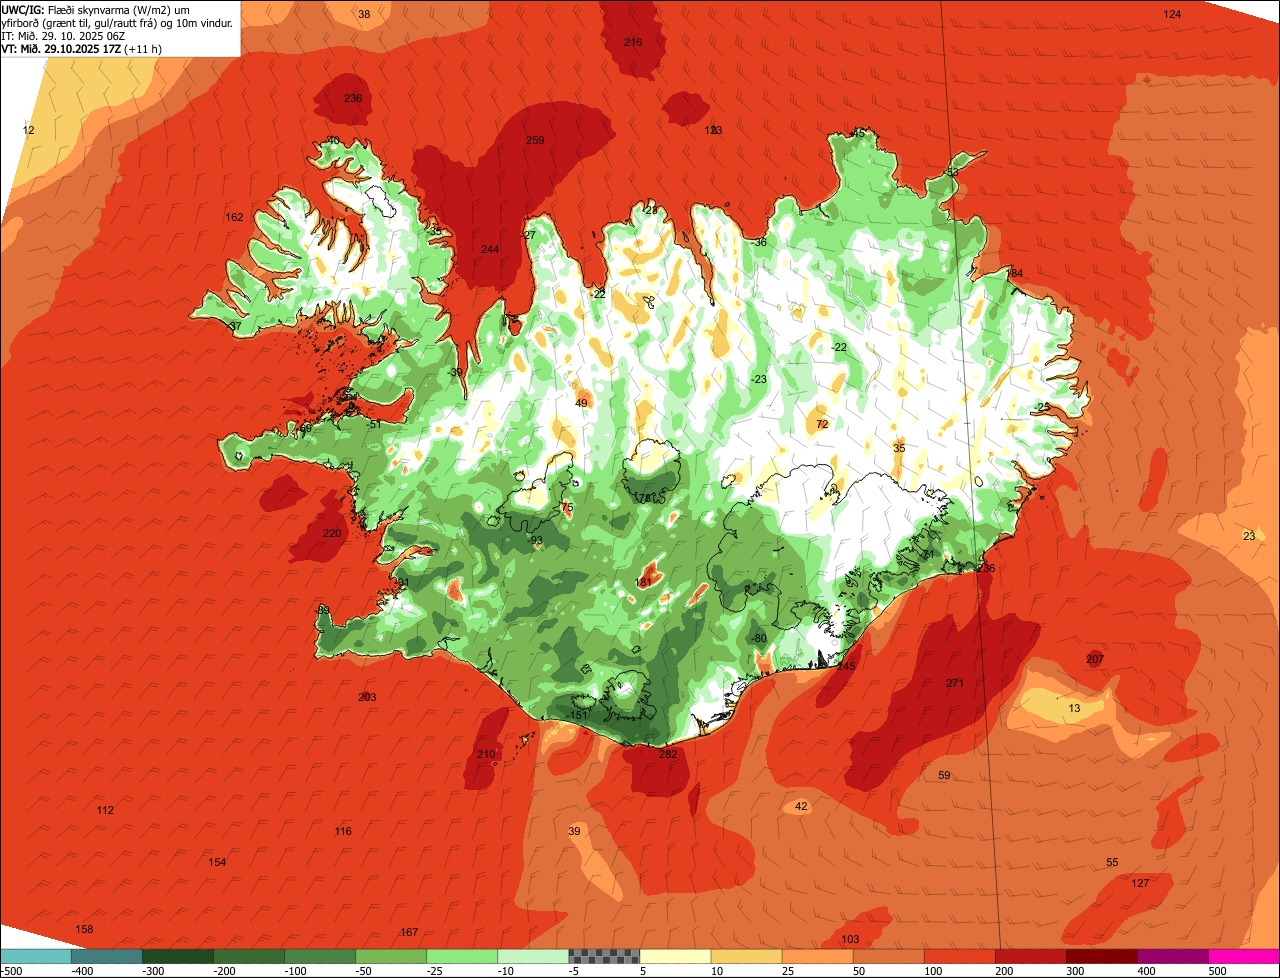Click the map value '259' in dark red area
This screenshot has height=978, width=1280.
pyautogui.click(x=535, y=140)
